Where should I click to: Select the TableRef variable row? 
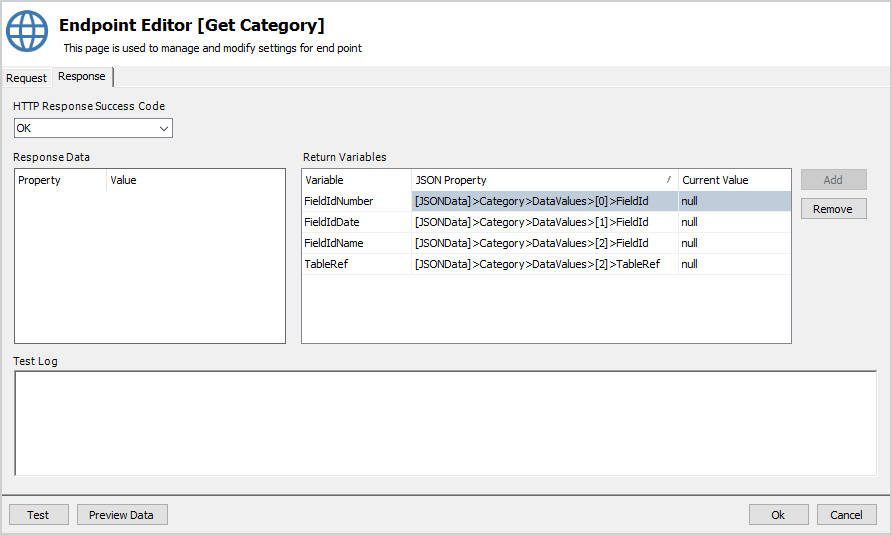tap(546, 264)
